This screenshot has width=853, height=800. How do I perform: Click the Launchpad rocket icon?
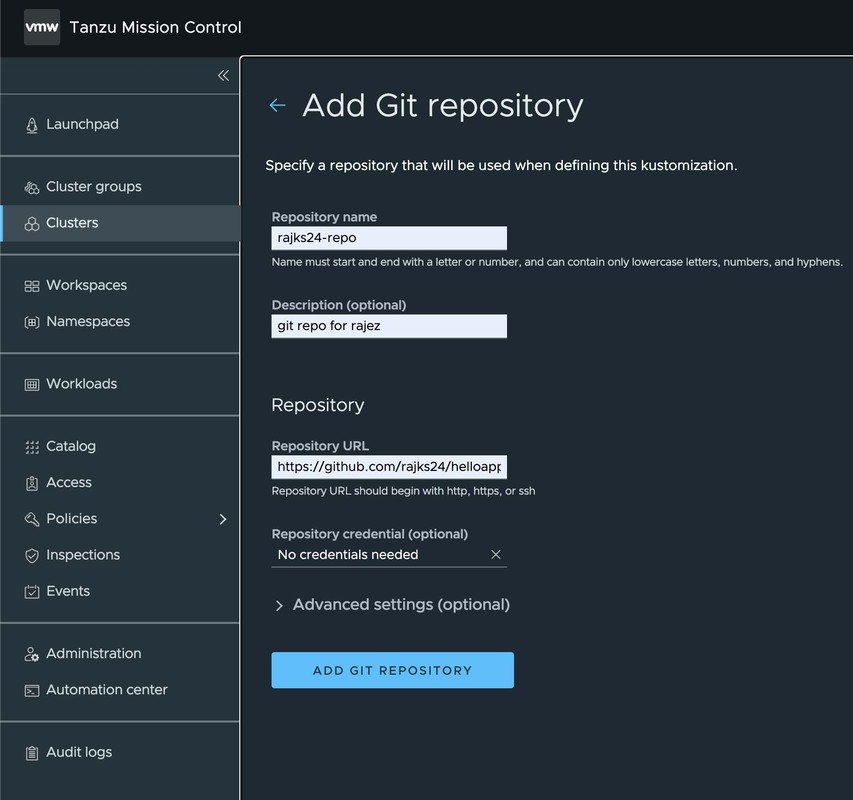coord(31,125)
